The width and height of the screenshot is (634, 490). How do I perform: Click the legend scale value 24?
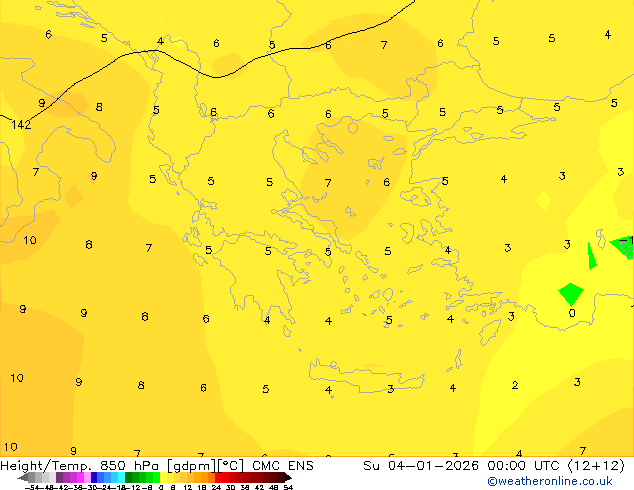(x=216, y=488)
